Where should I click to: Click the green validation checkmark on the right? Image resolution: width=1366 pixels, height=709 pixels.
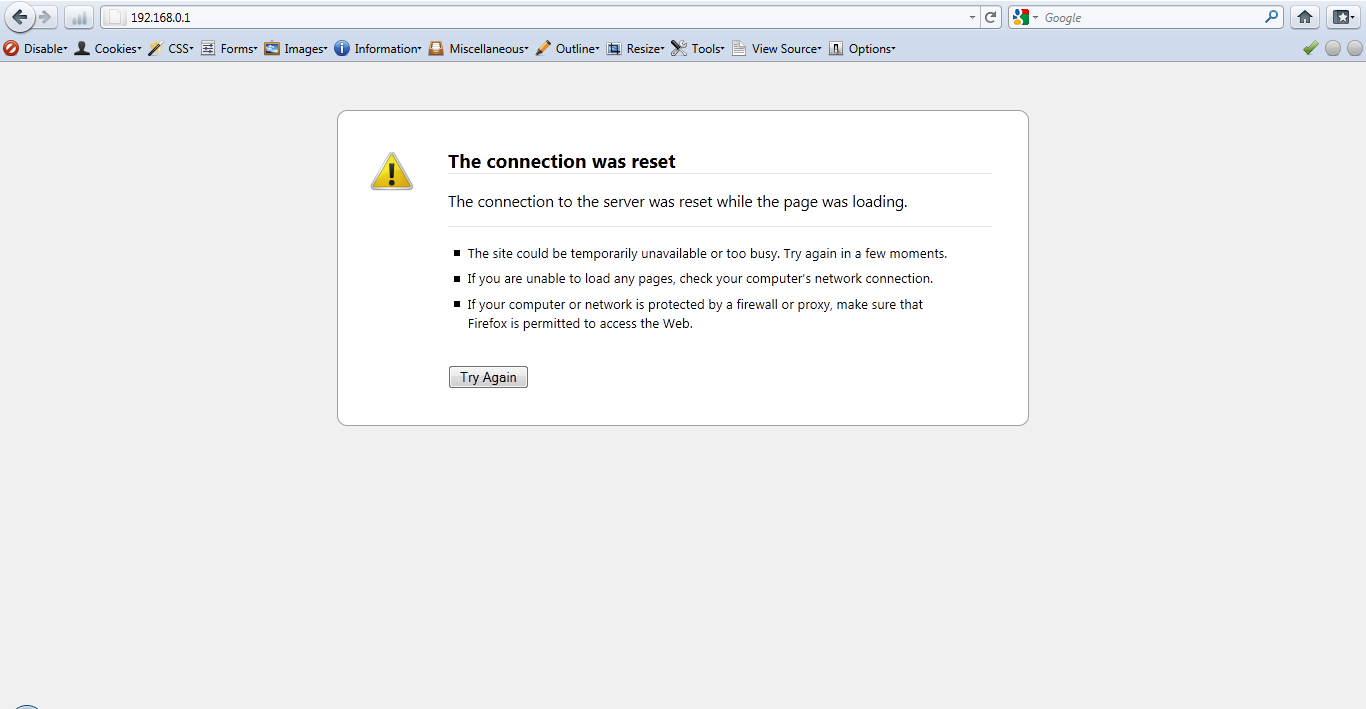coord(1311,48)
